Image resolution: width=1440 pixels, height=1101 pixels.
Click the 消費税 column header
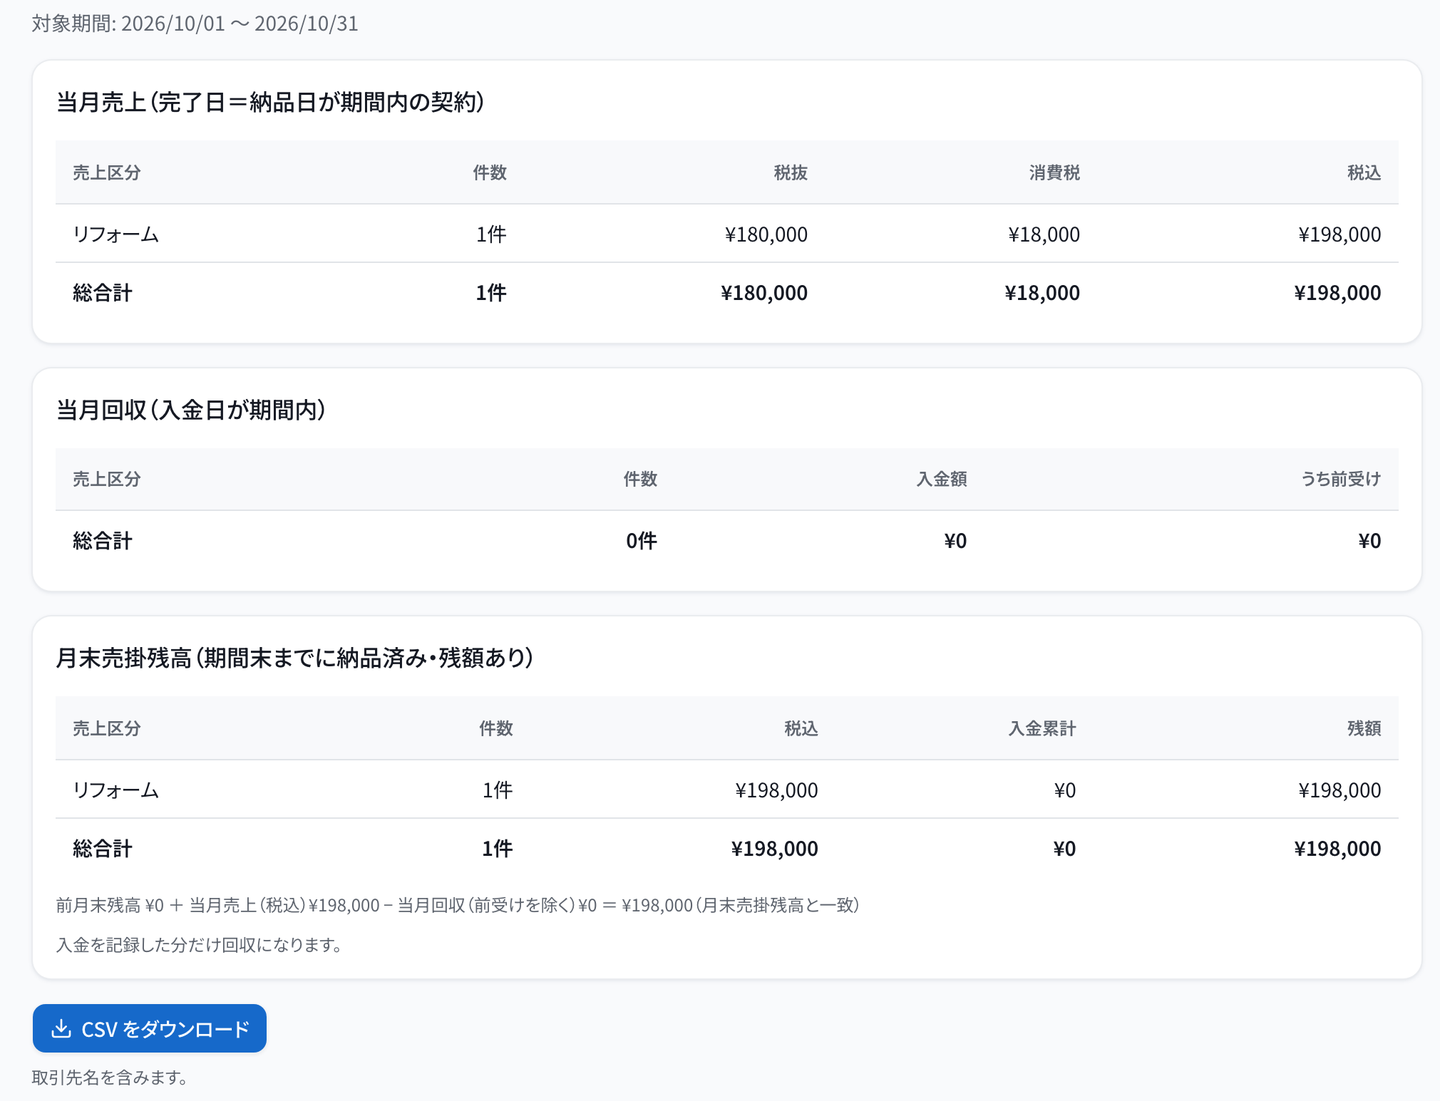coord(1054,172)
